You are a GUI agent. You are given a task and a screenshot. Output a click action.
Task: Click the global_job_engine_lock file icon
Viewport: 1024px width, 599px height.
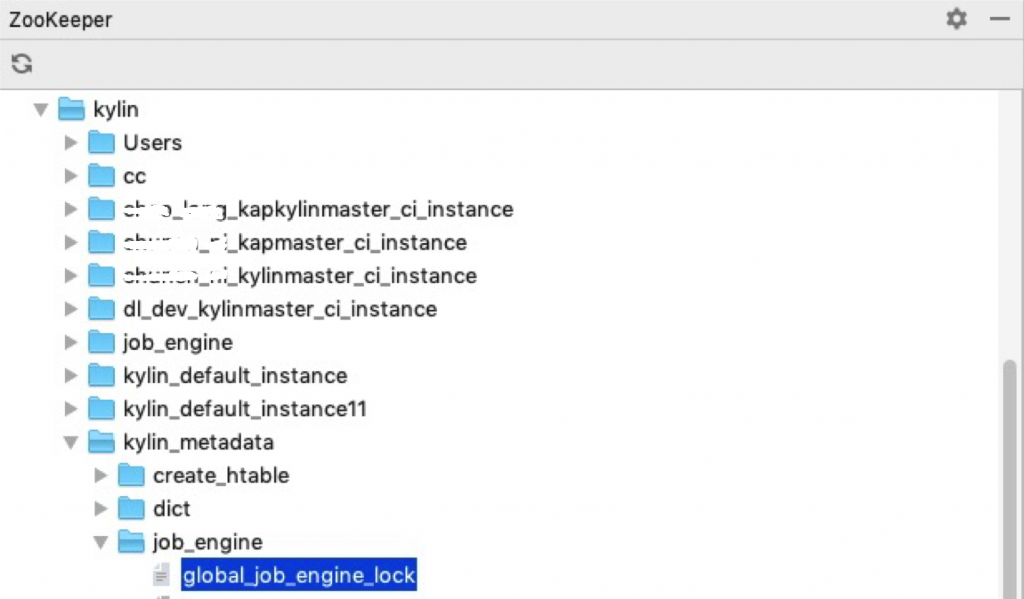click(161, 575)
